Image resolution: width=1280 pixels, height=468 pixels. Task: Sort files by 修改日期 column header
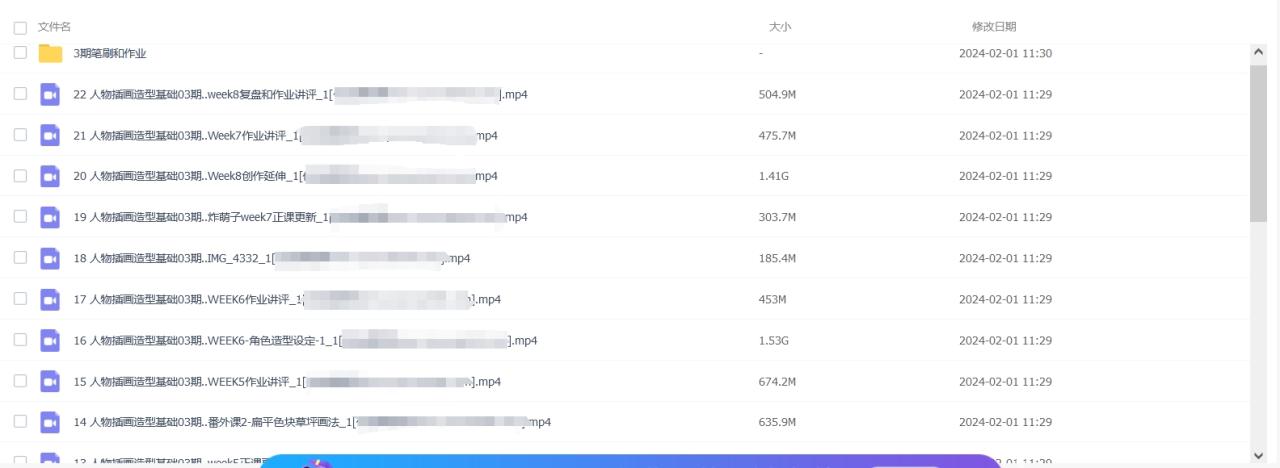click(994, 27)
